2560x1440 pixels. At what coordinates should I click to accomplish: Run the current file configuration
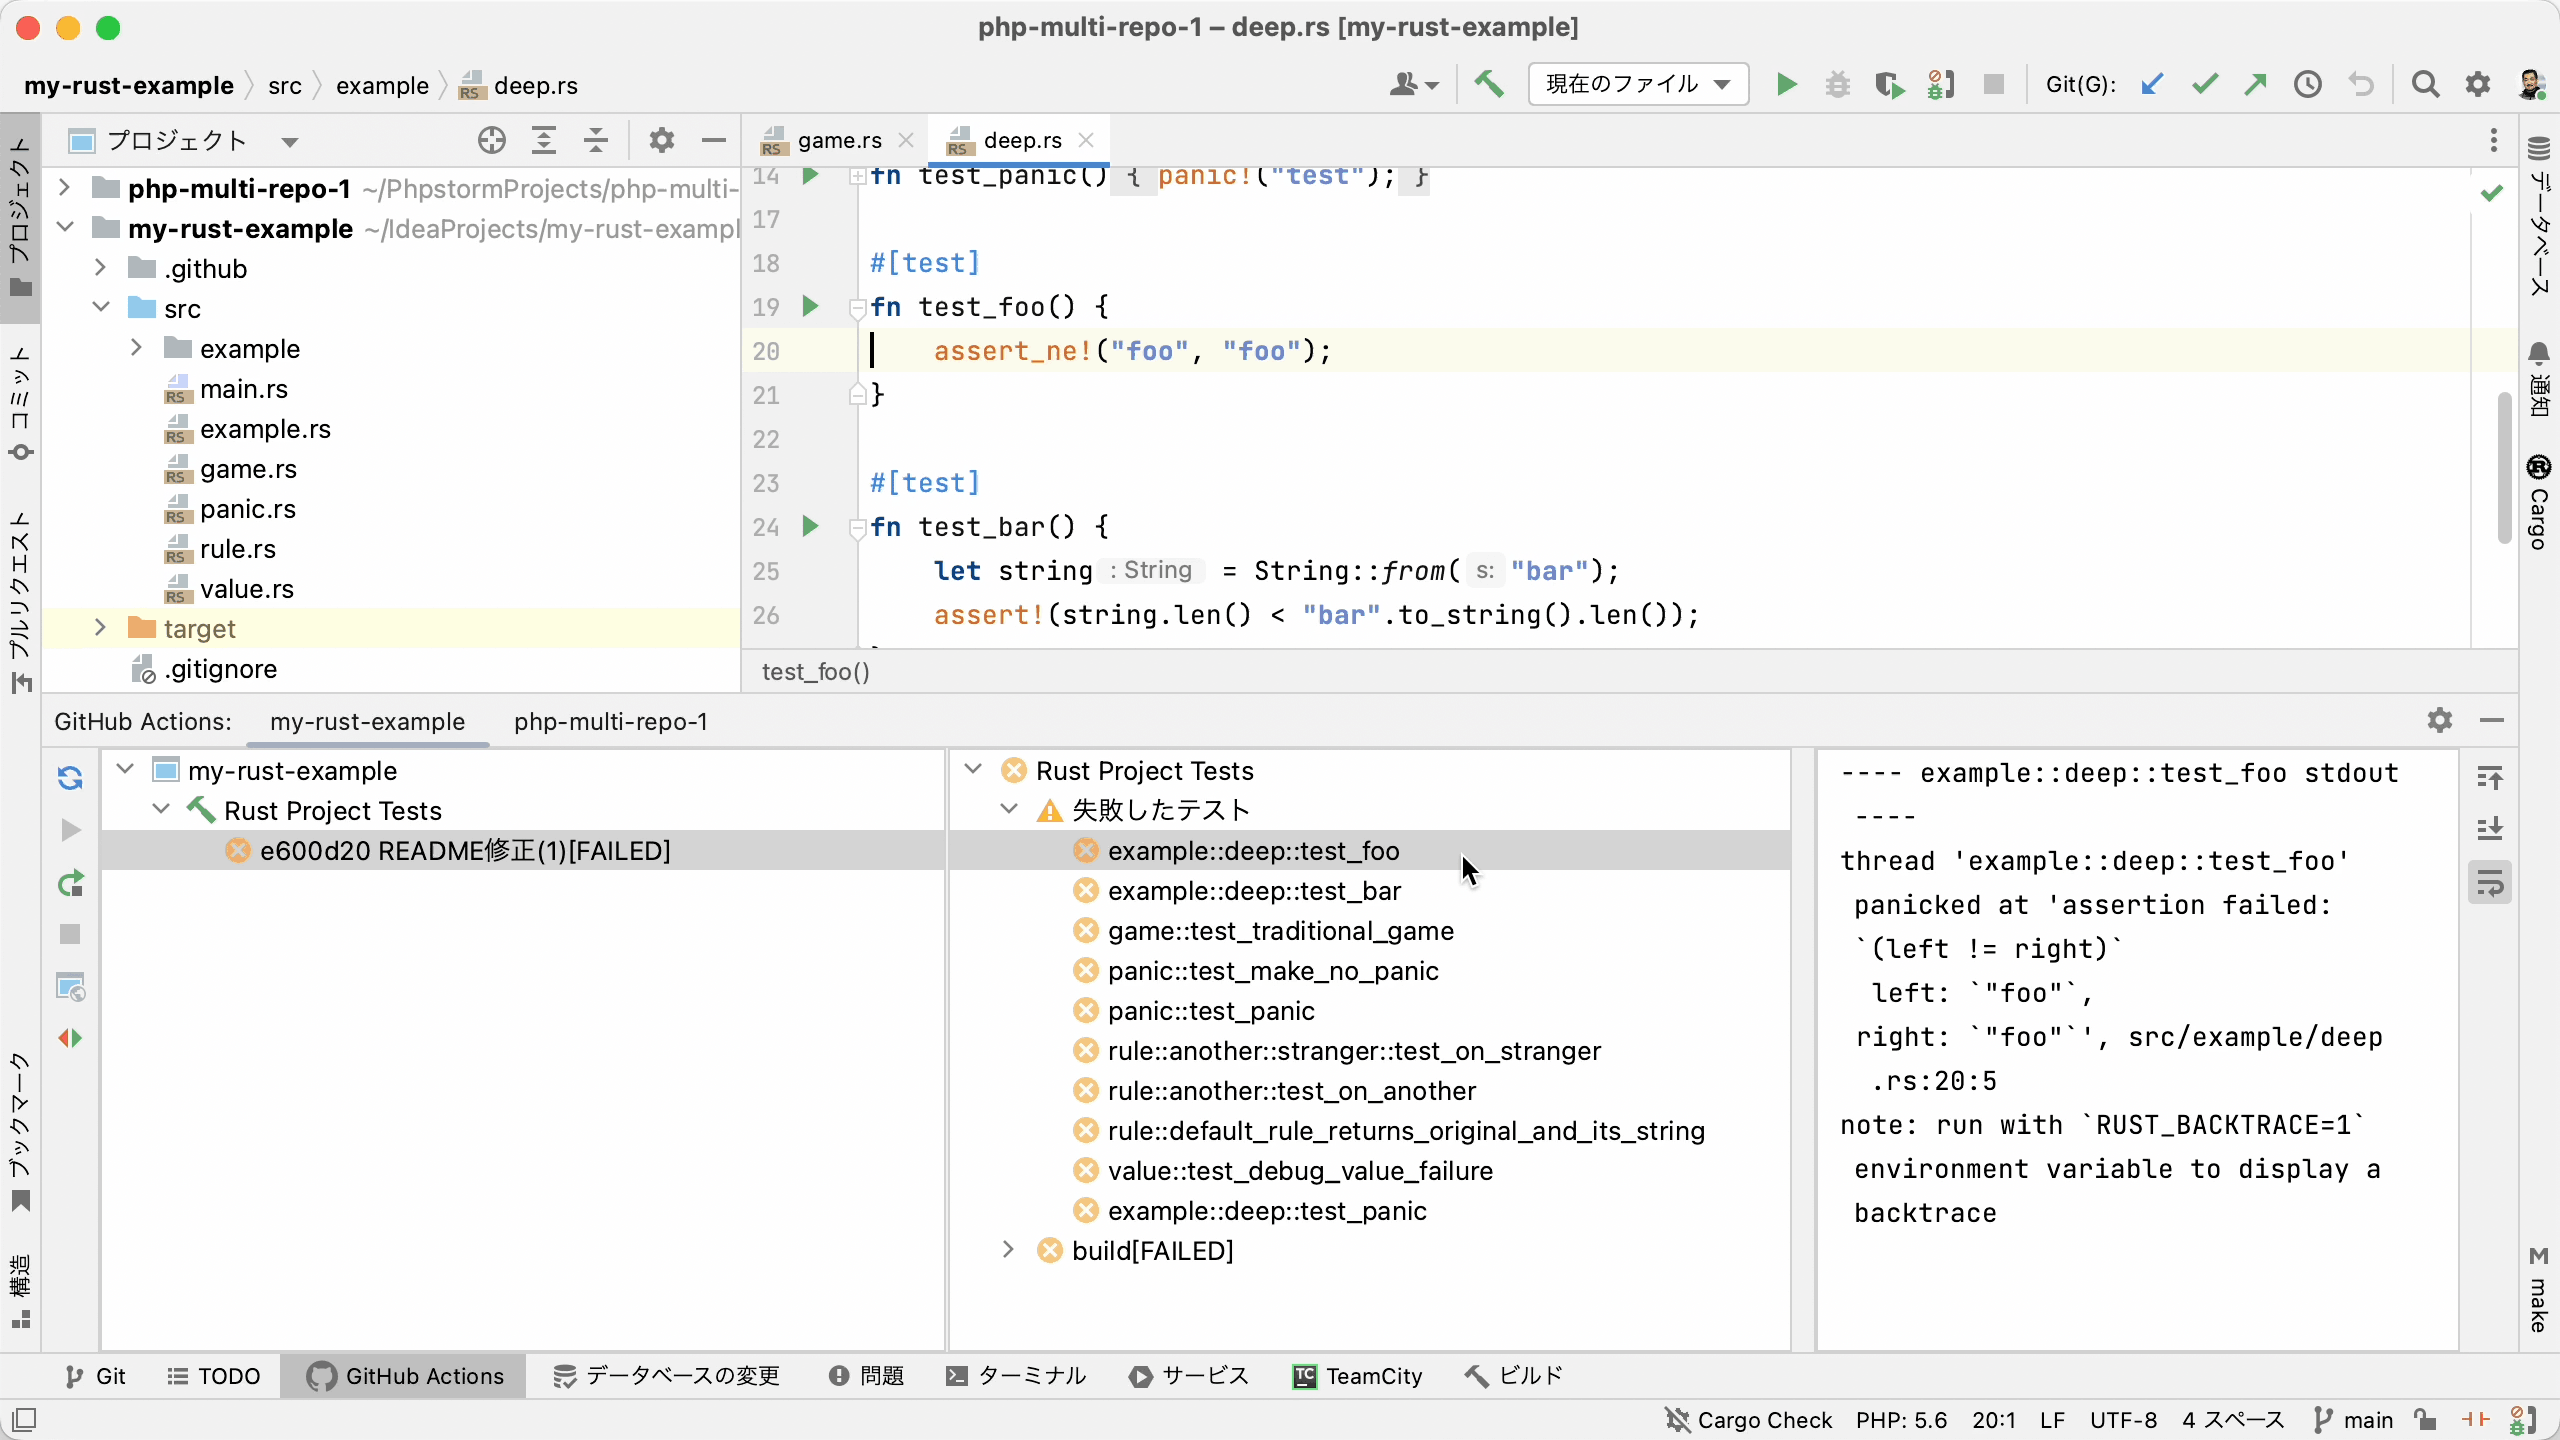pos(1786,85)
